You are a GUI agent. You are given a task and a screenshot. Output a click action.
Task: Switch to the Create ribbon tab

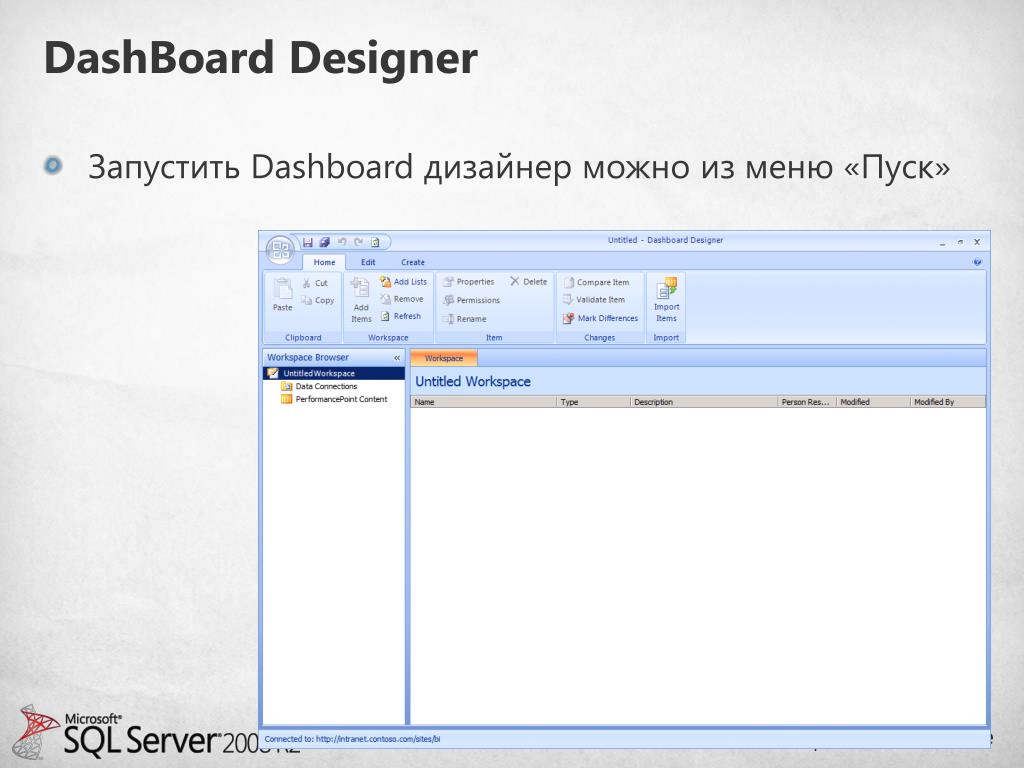(413, 263)
